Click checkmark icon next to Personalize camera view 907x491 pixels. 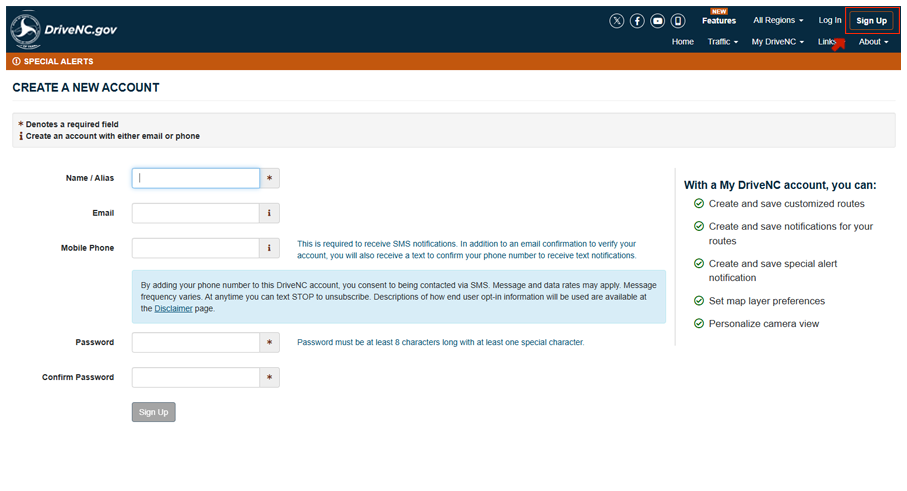[x=699, y=323]
